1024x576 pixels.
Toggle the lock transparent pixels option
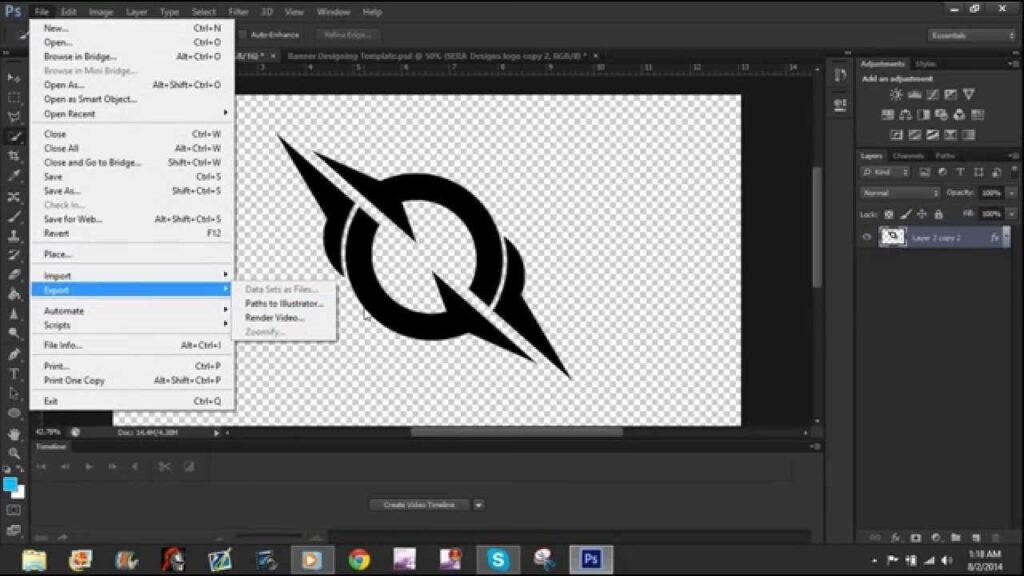[x=889, y=214]
